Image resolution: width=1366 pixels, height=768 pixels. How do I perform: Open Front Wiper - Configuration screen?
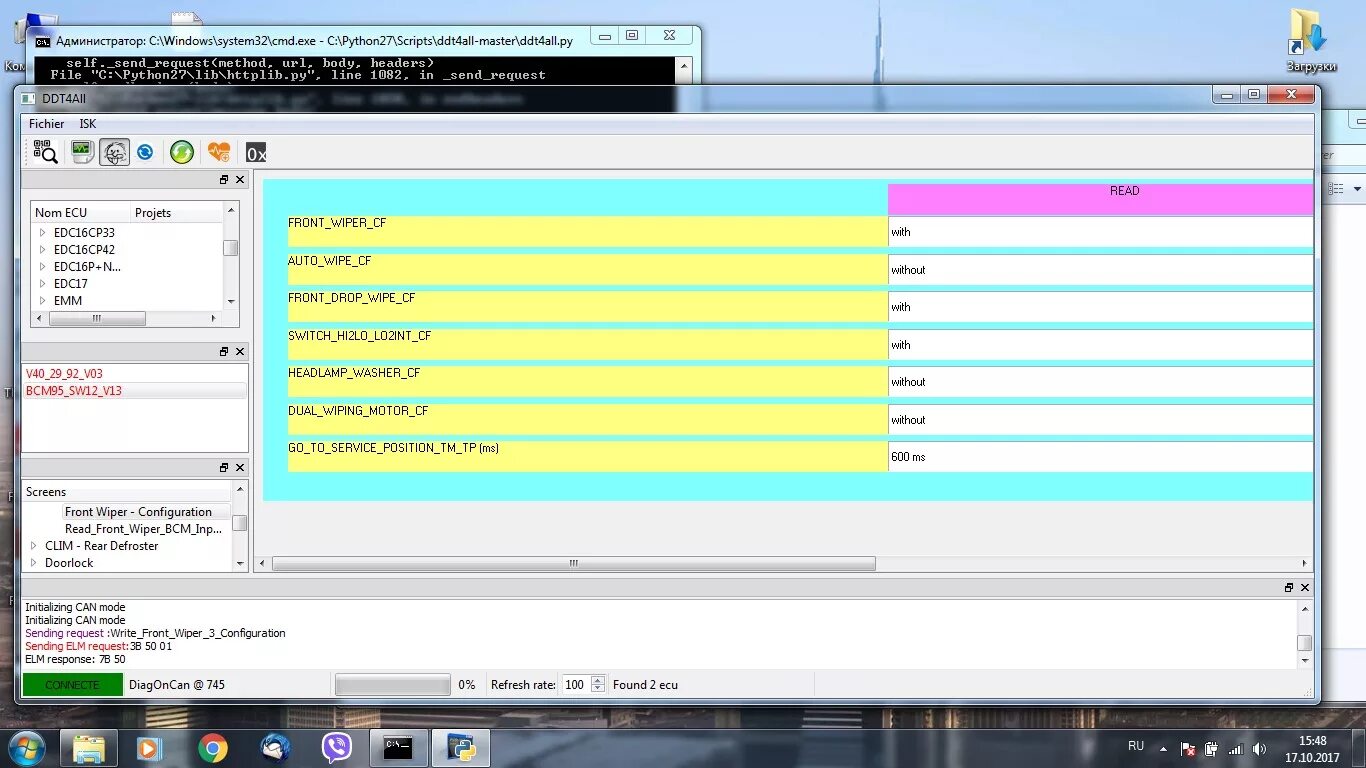138,512
